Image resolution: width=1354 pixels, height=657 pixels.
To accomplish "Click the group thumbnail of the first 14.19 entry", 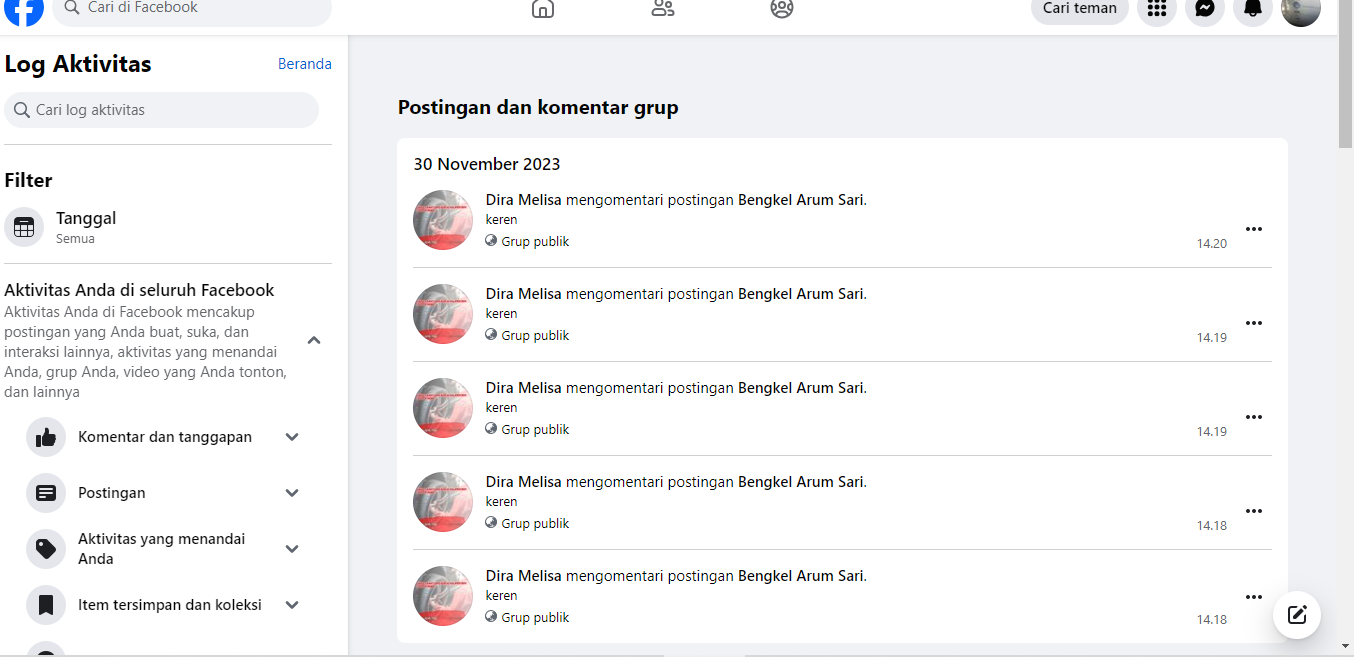I will 443,314.
